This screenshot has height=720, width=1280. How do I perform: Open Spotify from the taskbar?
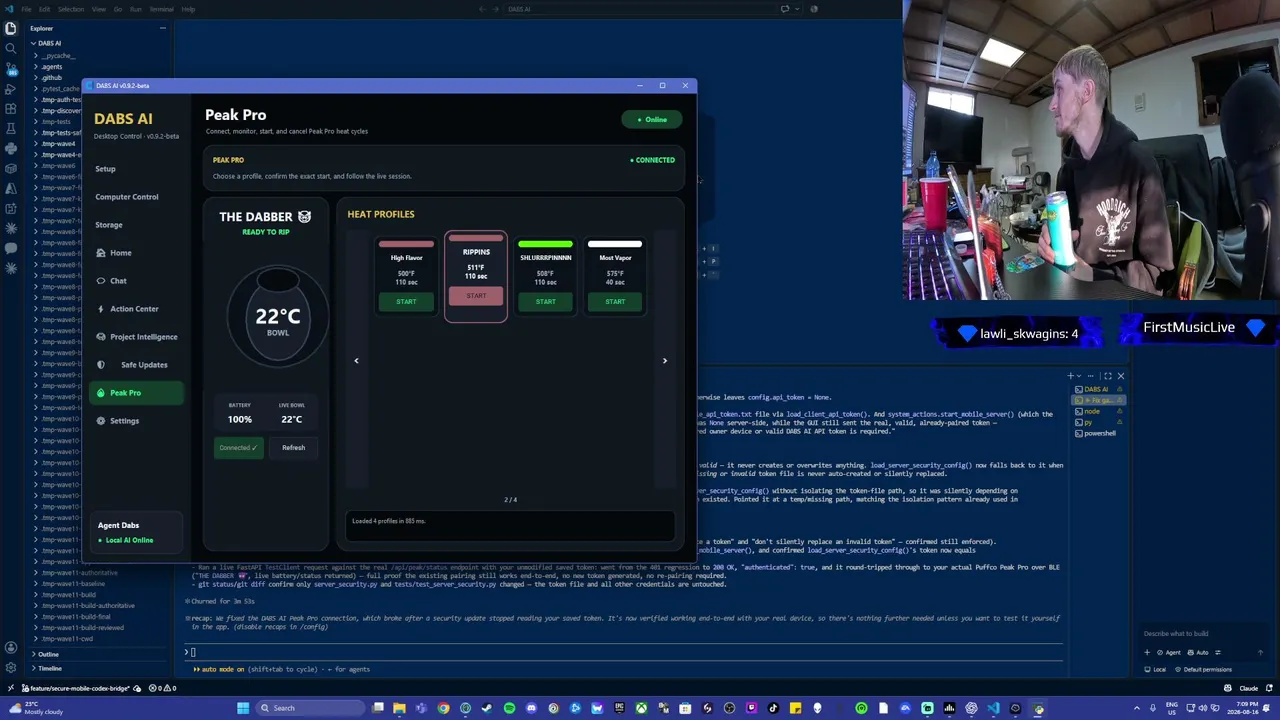pos(509,708)
